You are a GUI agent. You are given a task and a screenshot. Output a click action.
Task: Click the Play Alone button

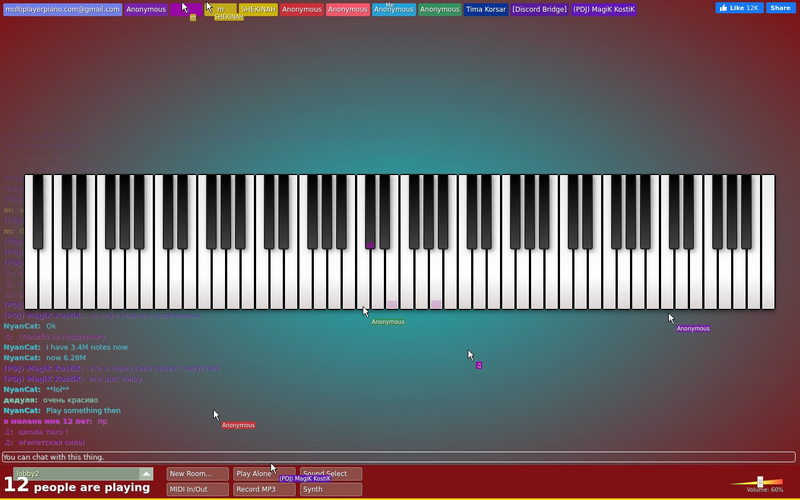point(264,474)
